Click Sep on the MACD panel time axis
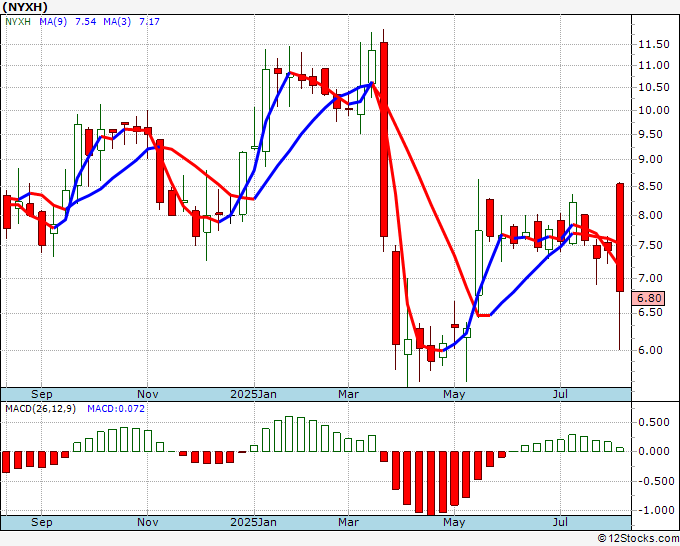Image resolution: width=680 pixels, height=546 pixels. click(42, 522)
